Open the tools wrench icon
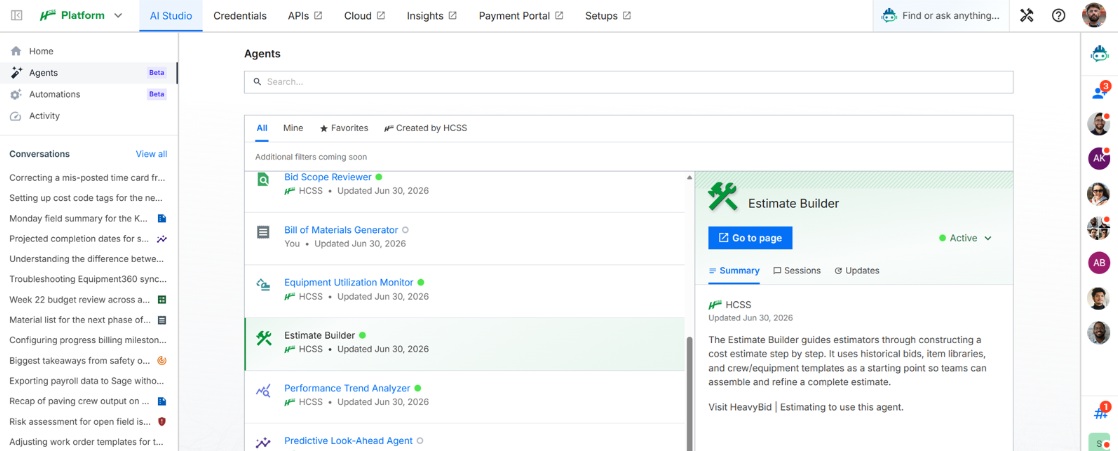 pos(1027,16)
